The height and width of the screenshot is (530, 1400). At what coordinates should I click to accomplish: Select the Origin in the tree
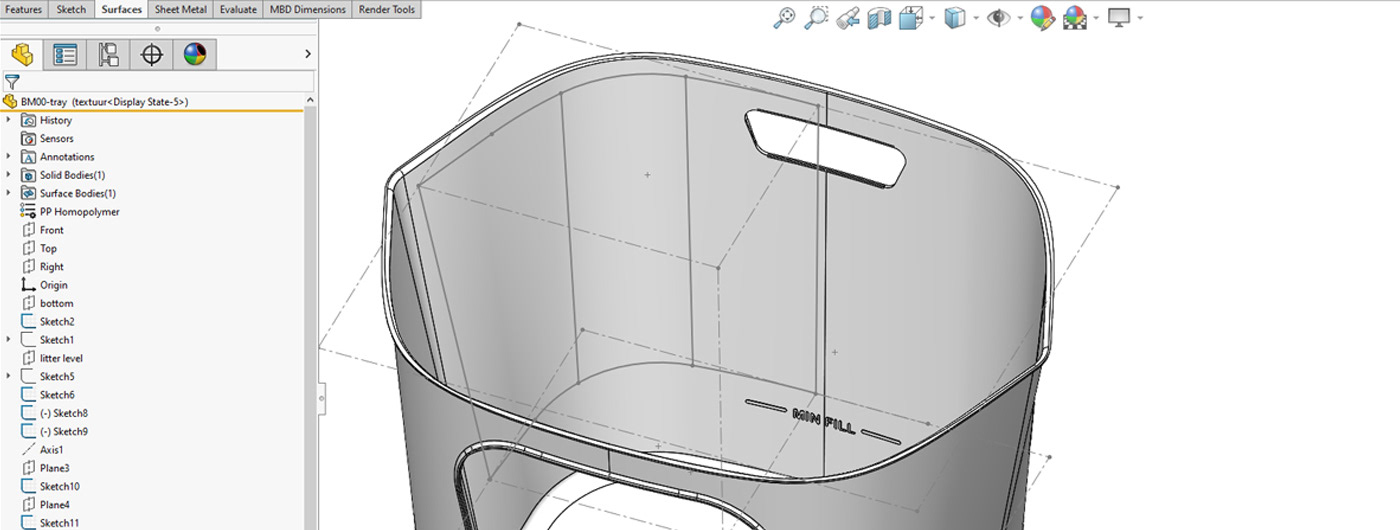click(x=44, y=285)
